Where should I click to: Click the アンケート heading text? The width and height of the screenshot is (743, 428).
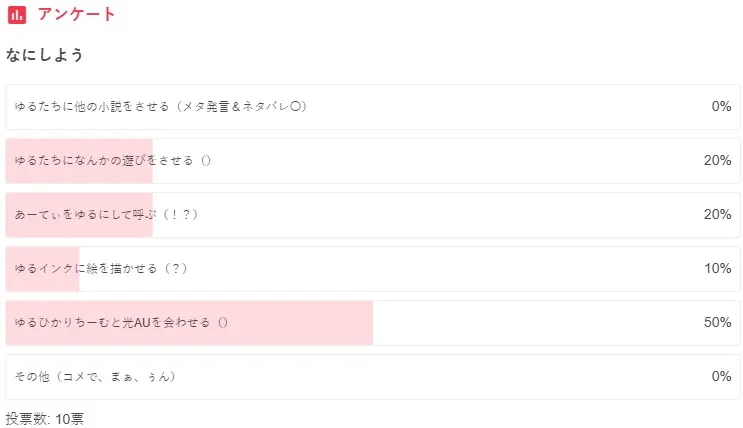coord(77,15)
